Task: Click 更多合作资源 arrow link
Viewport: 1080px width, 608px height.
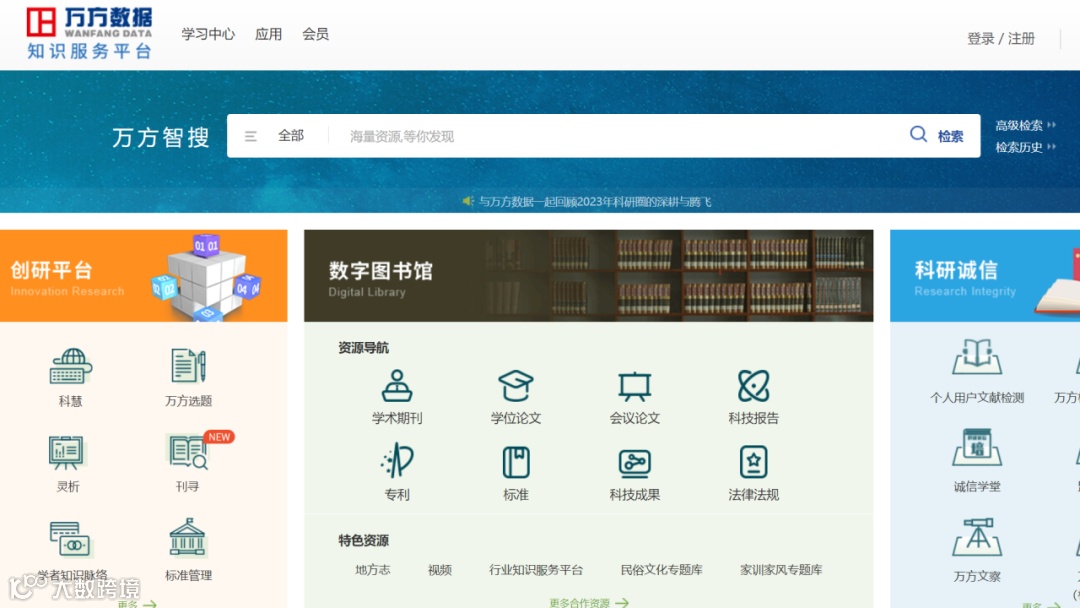Action: 589,602
